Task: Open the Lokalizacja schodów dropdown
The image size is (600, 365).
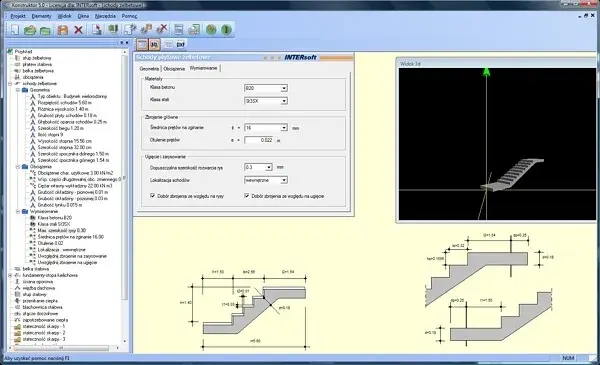Action: point(284,180)
